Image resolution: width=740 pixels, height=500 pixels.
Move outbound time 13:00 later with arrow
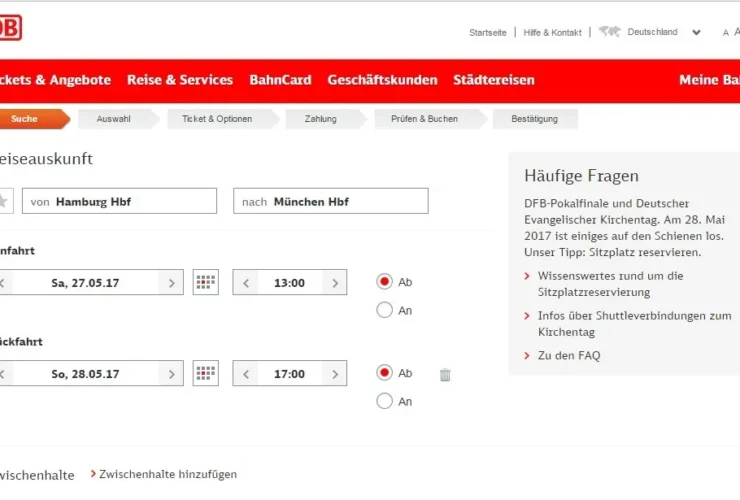[x=335, y=283]
